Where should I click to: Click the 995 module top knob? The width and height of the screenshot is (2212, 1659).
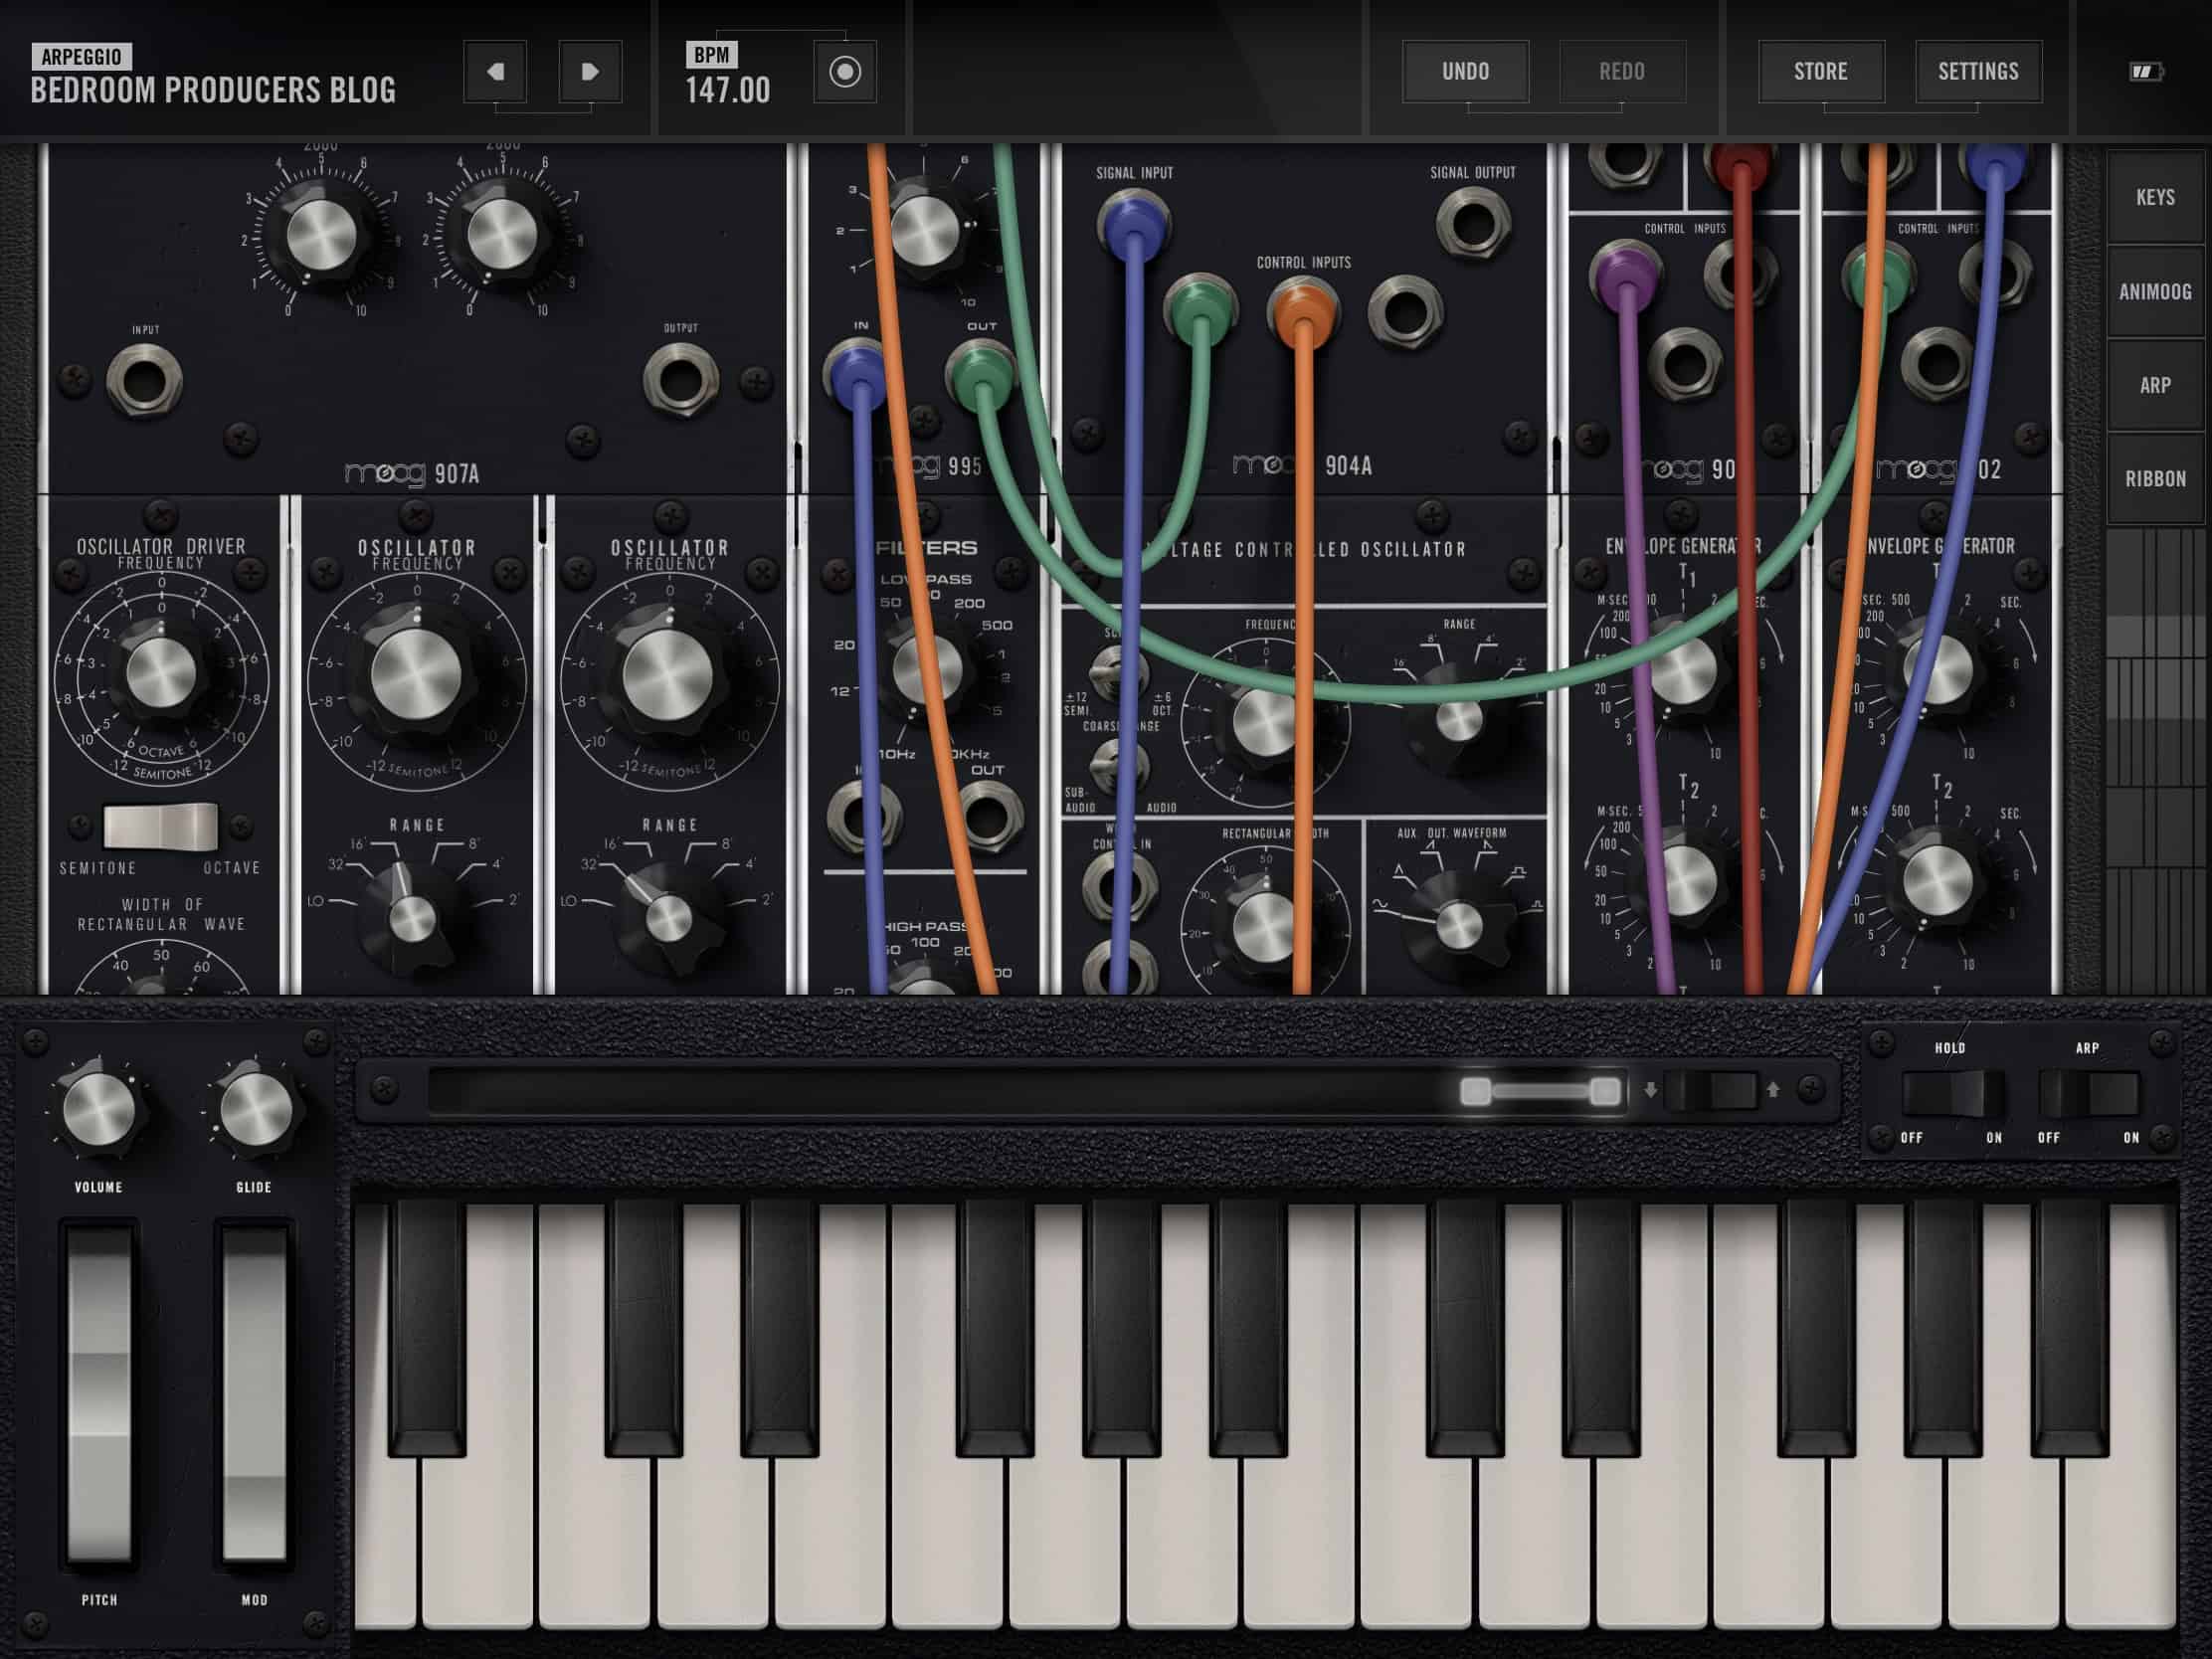coord(924,229)
